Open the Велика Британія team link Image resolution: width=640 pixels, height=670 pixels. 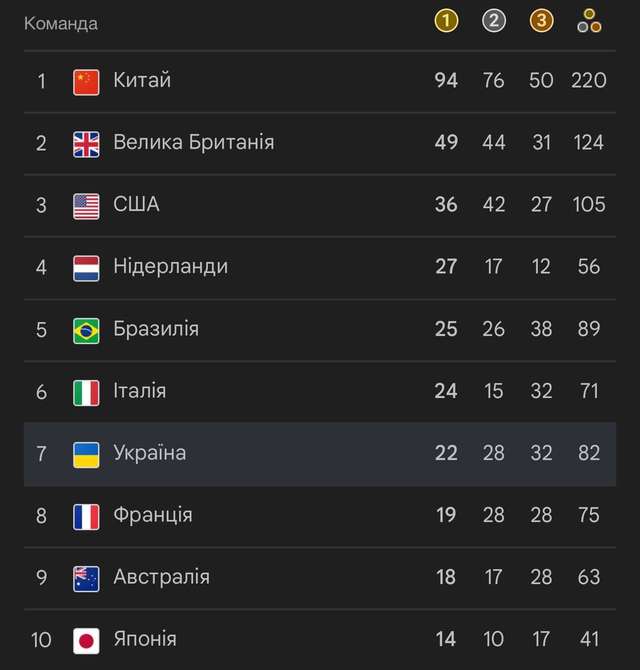pos(193,143)
